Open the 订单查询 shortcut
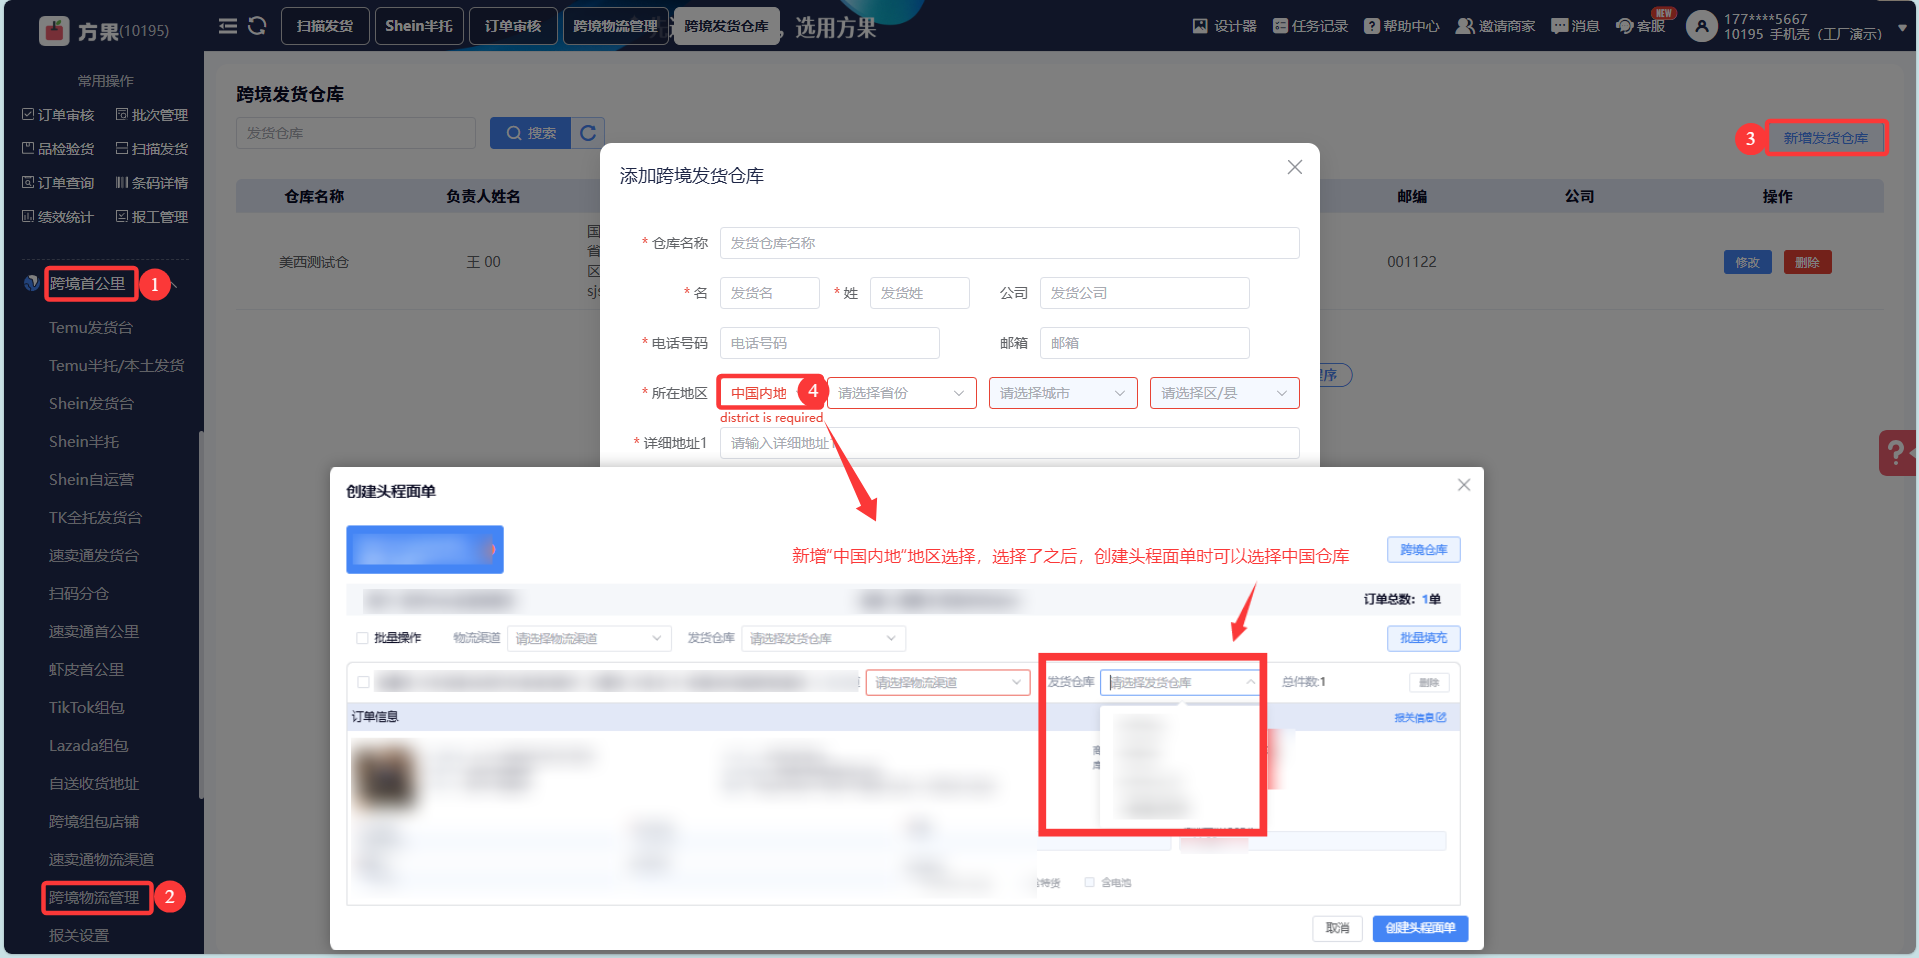Image resolution: width=1919 pixels, height=958 pixels. (x=58, y=183)
